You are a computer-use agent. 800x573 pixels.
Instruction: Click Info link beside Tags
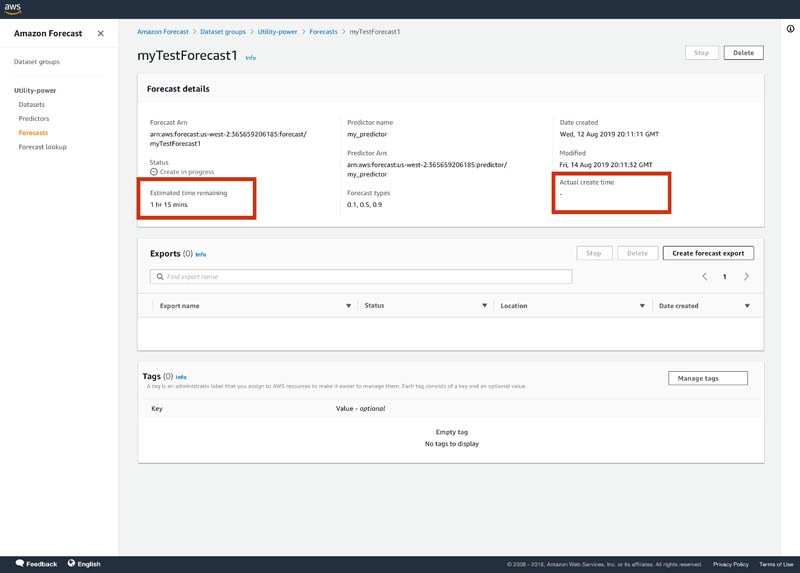(x=181, y=377)
